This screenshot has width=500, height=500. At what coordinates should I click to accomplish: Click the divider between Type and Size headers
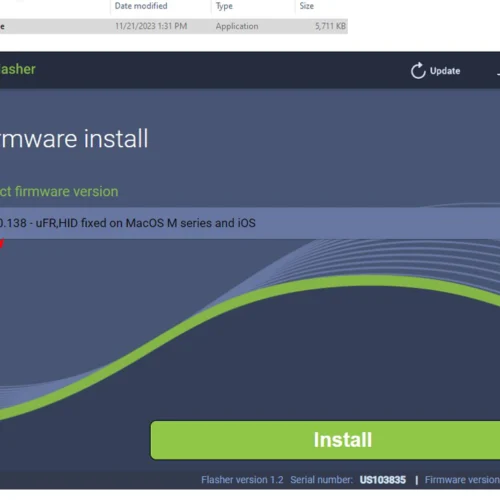tap(295, 6)
